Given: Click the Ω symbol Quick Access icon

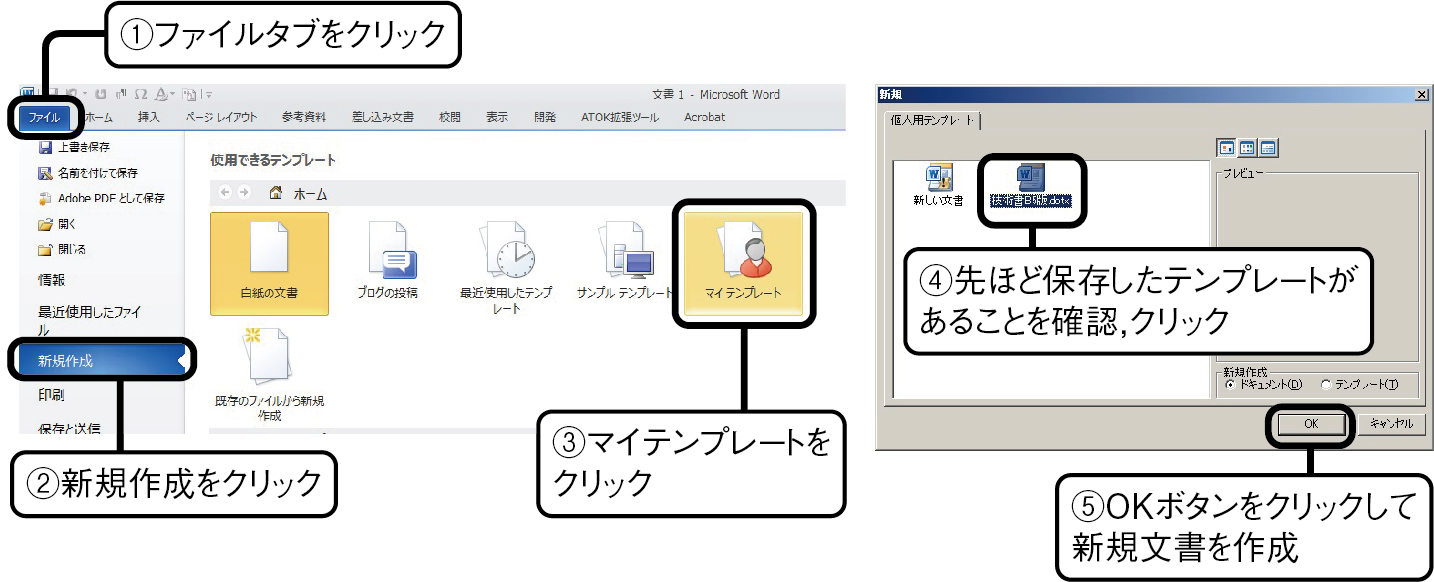Looking at the screenshot, I should click(x=141, y=94).
